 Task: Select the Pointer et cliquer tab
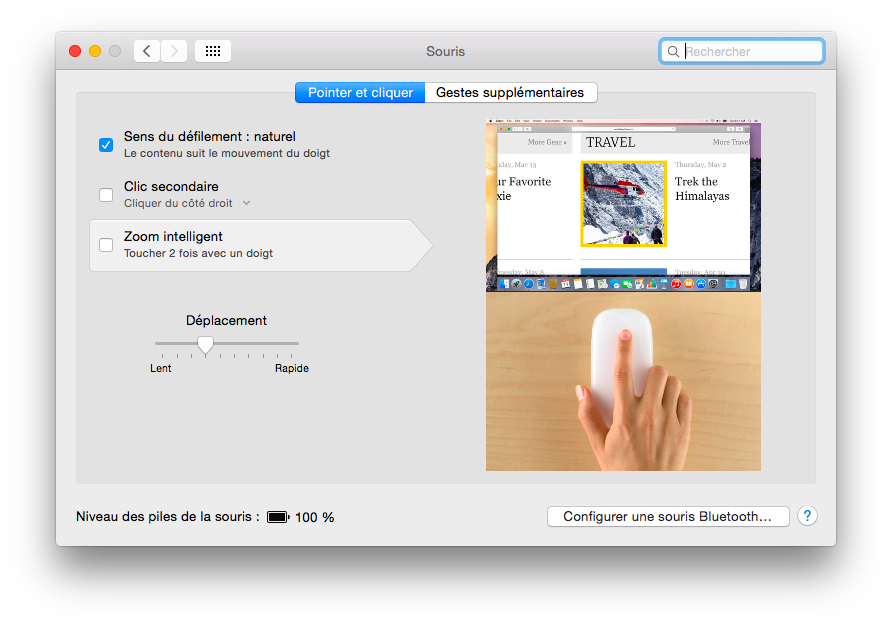[x=360, y=93]
